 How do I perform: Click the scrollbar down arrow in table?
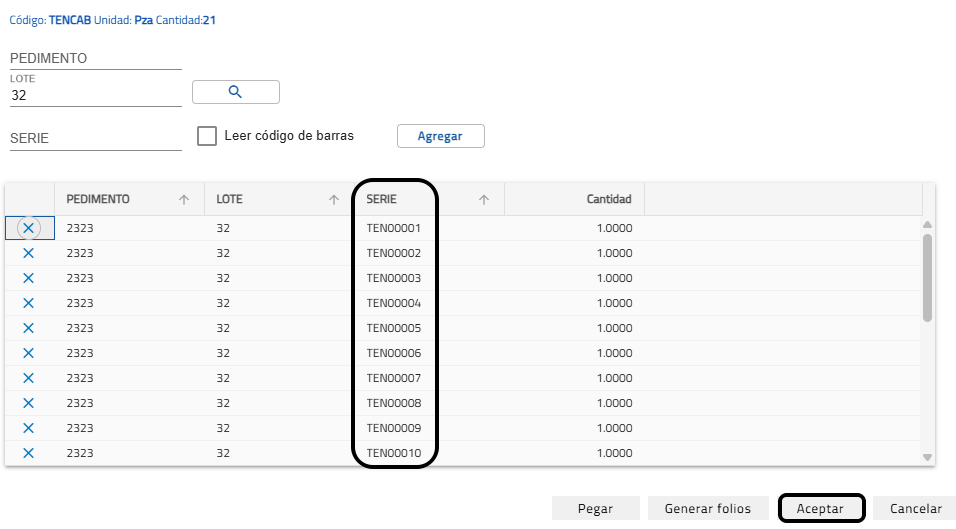tap(927, 457)
